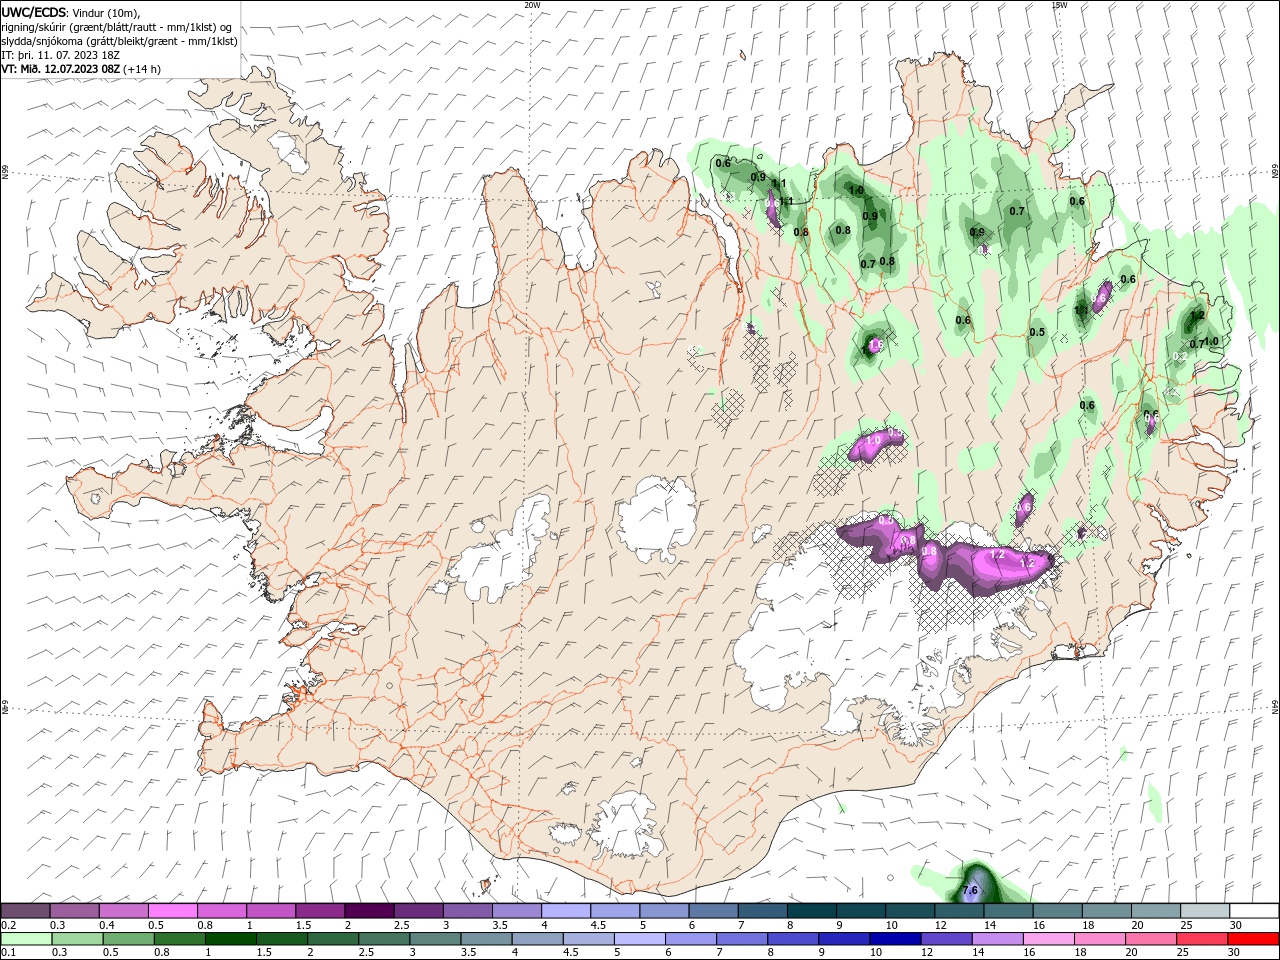This screenshot has height=960, width=1280.
Task: Click the 7.6 precipitation value offshore south
Action: coord(969,890)
